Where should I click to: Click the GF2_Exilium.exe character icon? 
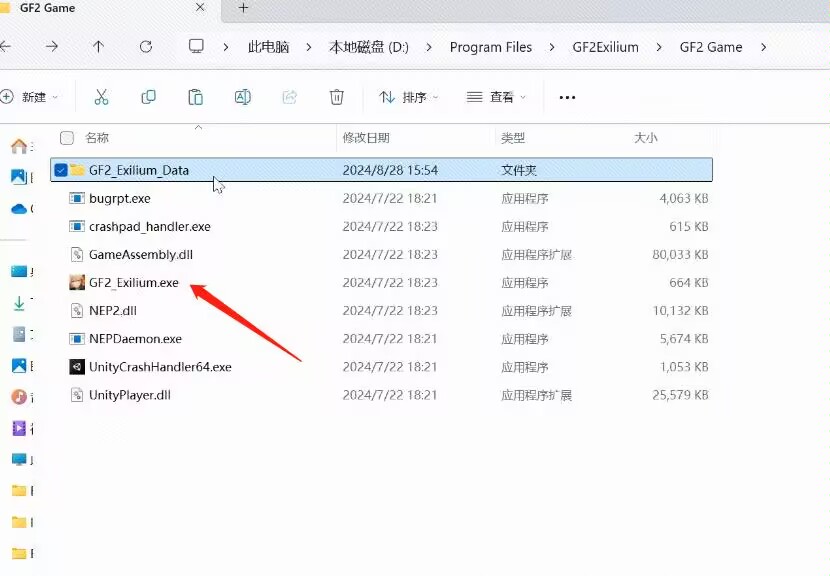tap(77, 283)
